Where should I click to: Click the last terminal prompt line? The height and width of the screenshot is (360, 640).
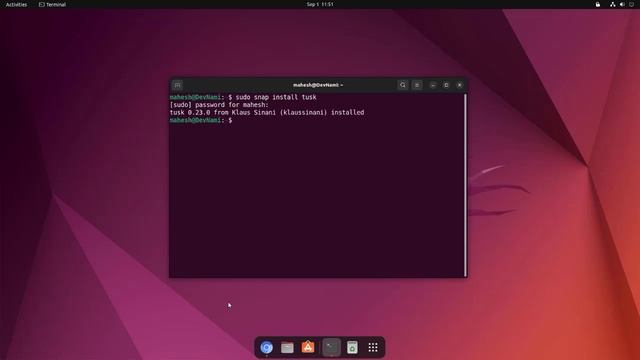pos(201,120)
